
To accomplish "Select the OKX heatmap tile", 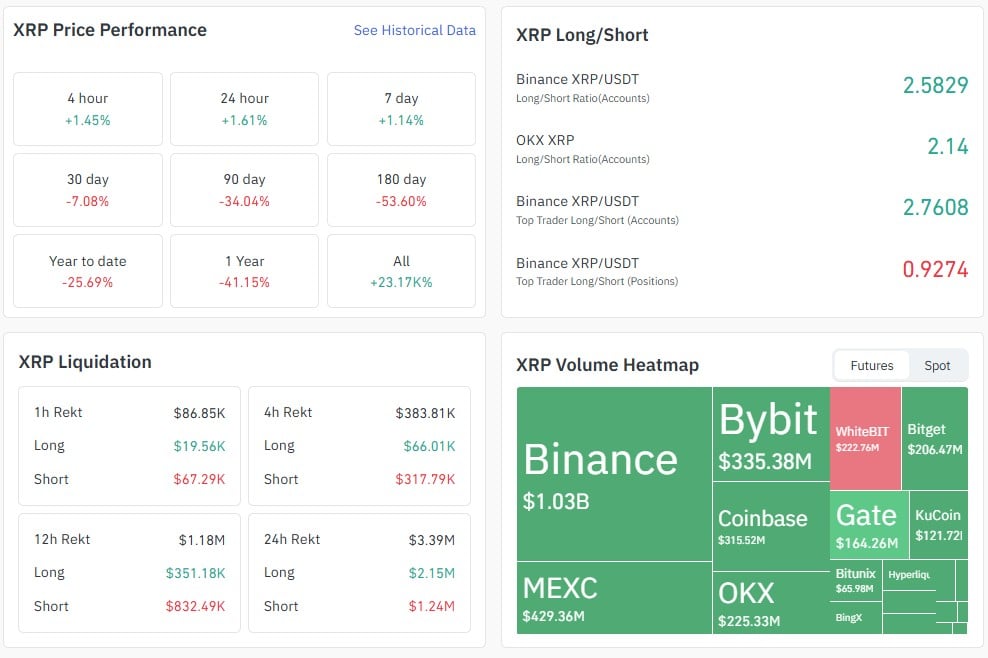I will point(770,602).
